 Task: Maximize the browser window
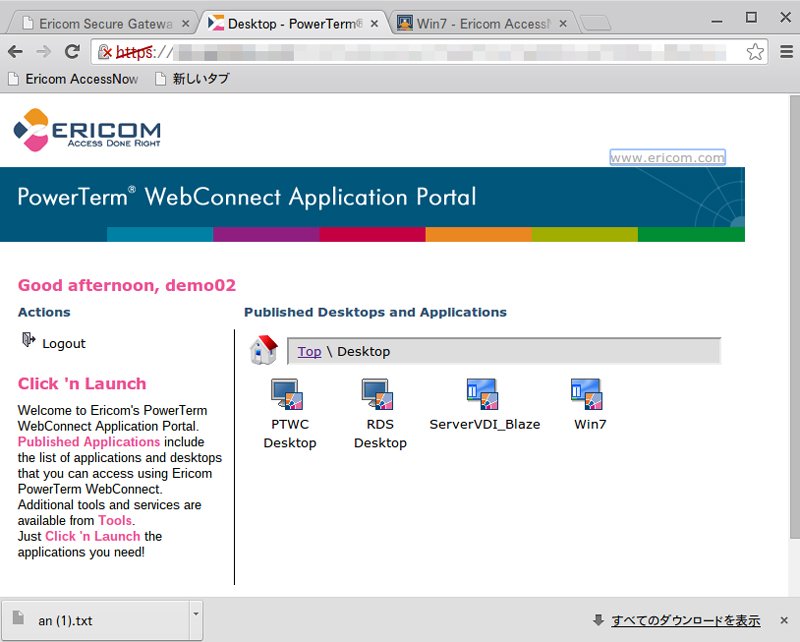(751, 18)
